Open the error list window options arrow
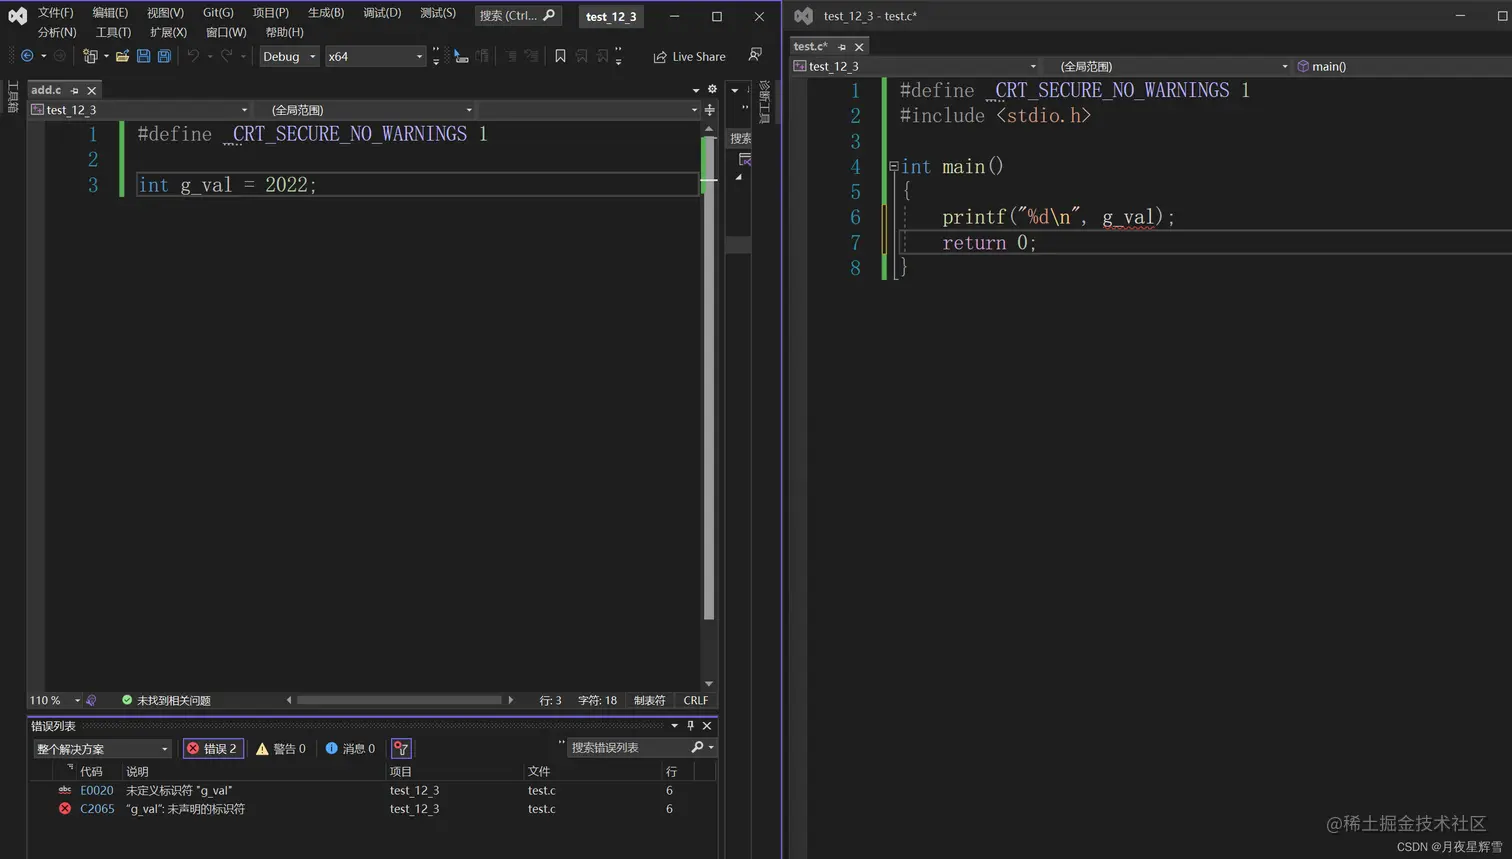Viewport: 1512px width, 859px height. pos(674,726)
